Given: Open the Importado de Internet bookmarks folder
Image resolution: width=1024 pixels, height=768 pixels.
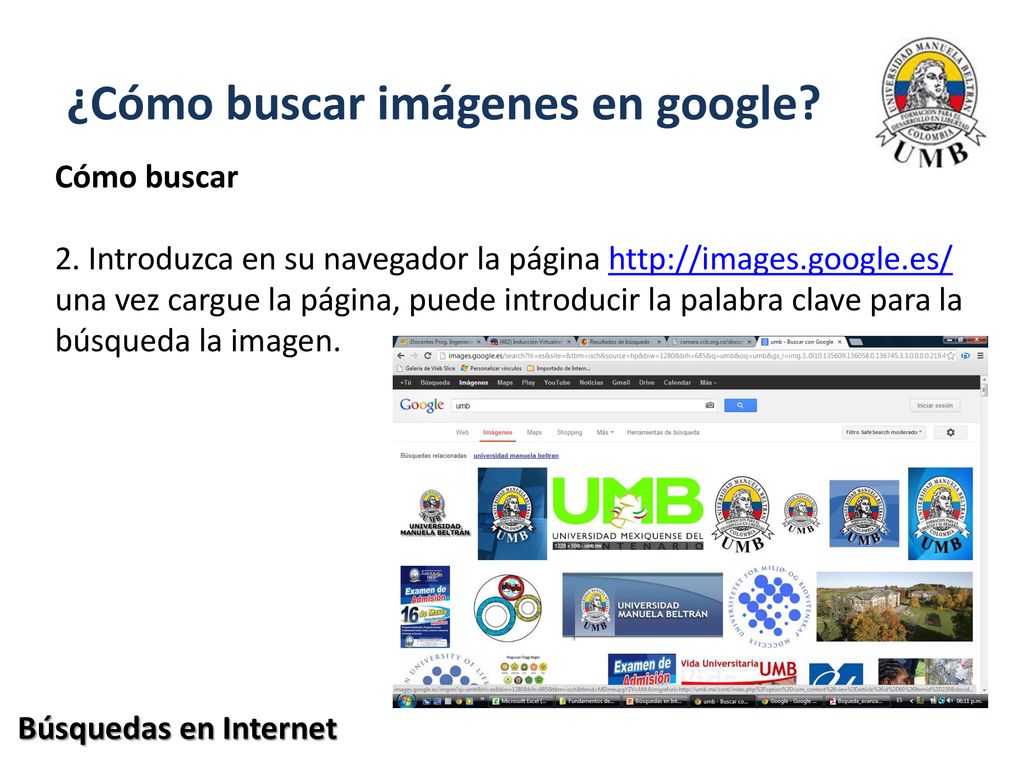Looking at the screenshot, I should pyautogui.click(x=558, y=368).
